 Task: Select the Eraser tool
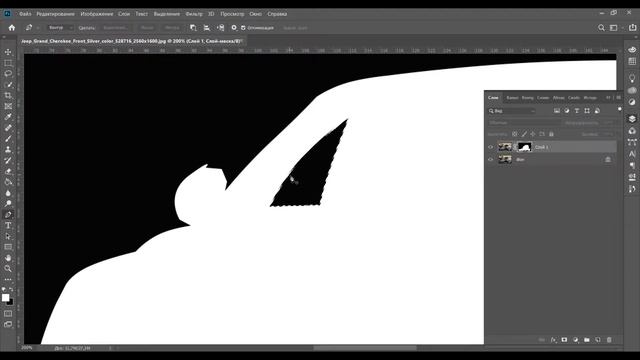(x=8, y=171)
